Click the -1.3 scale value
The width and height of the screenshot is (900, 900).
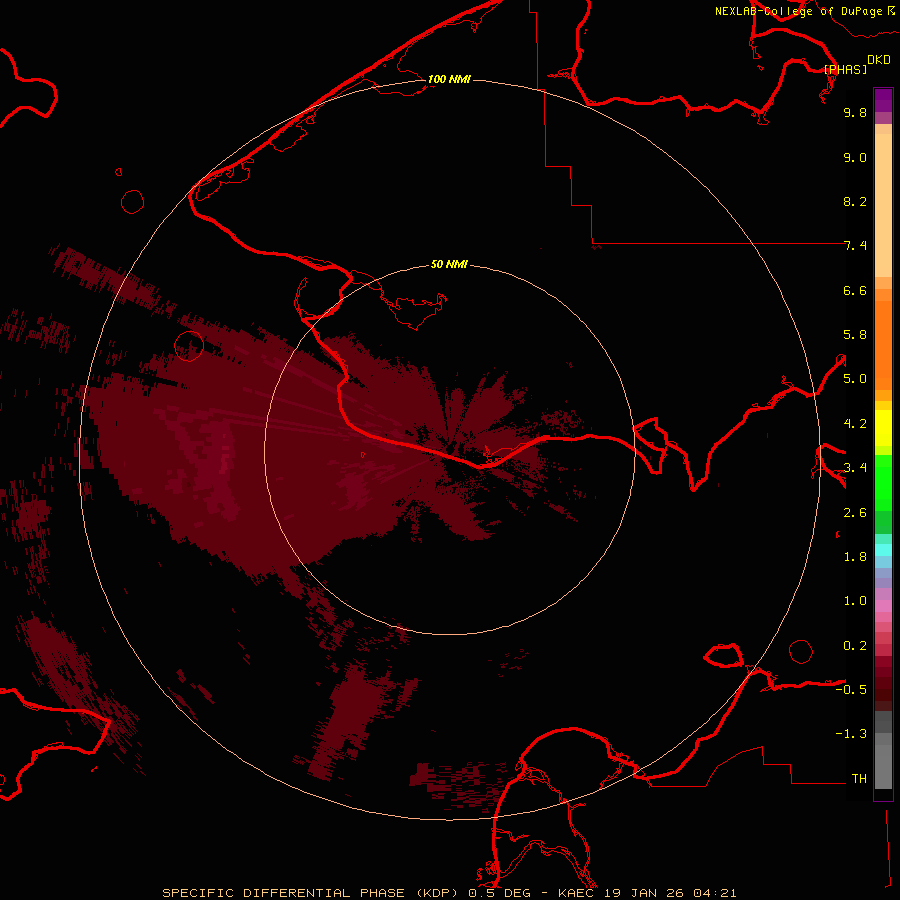(851, 734)
